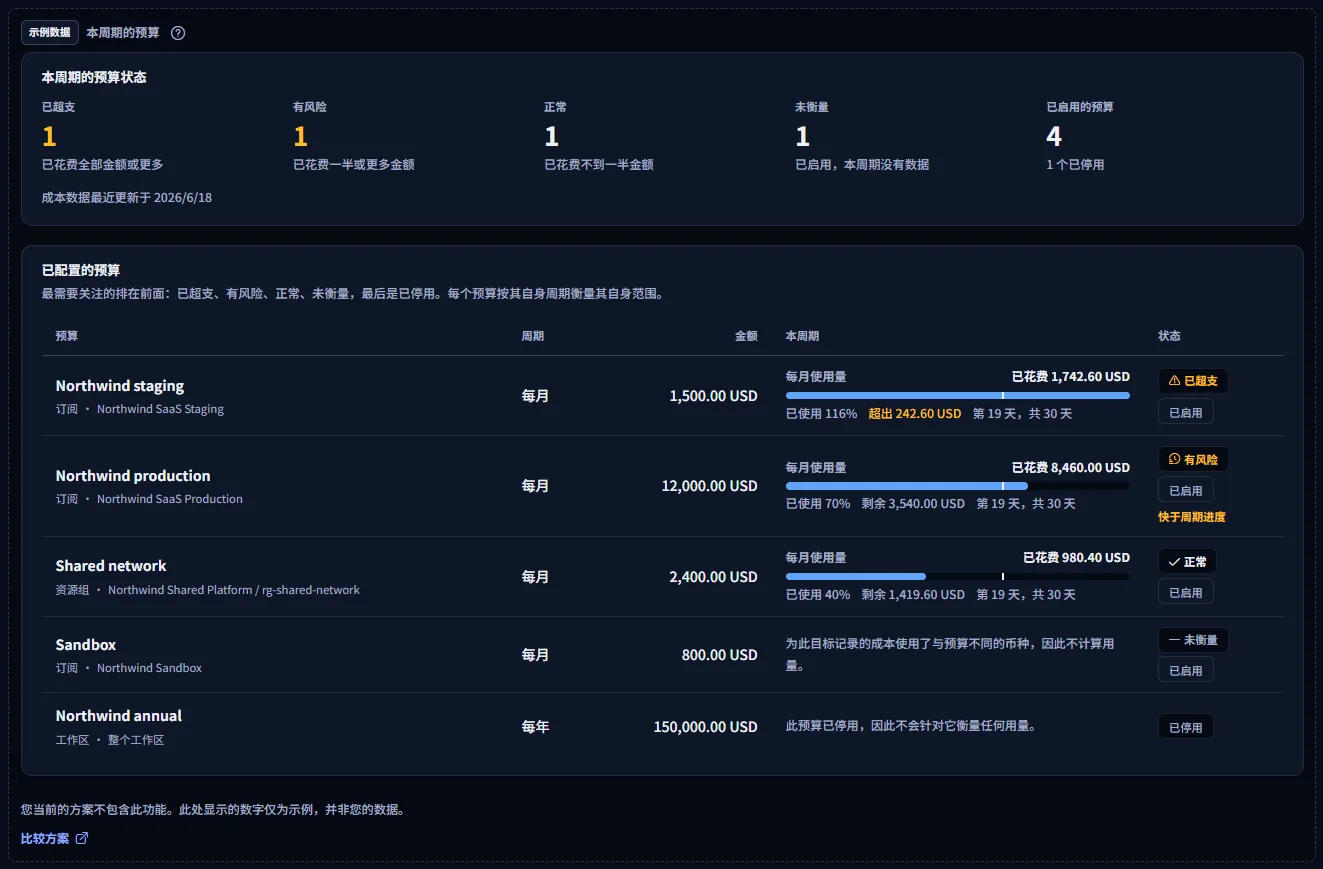Click the Northwind production usage progress bar
Image resolution: width=1323 pixels, height=869 pixels.
point(958,486)
